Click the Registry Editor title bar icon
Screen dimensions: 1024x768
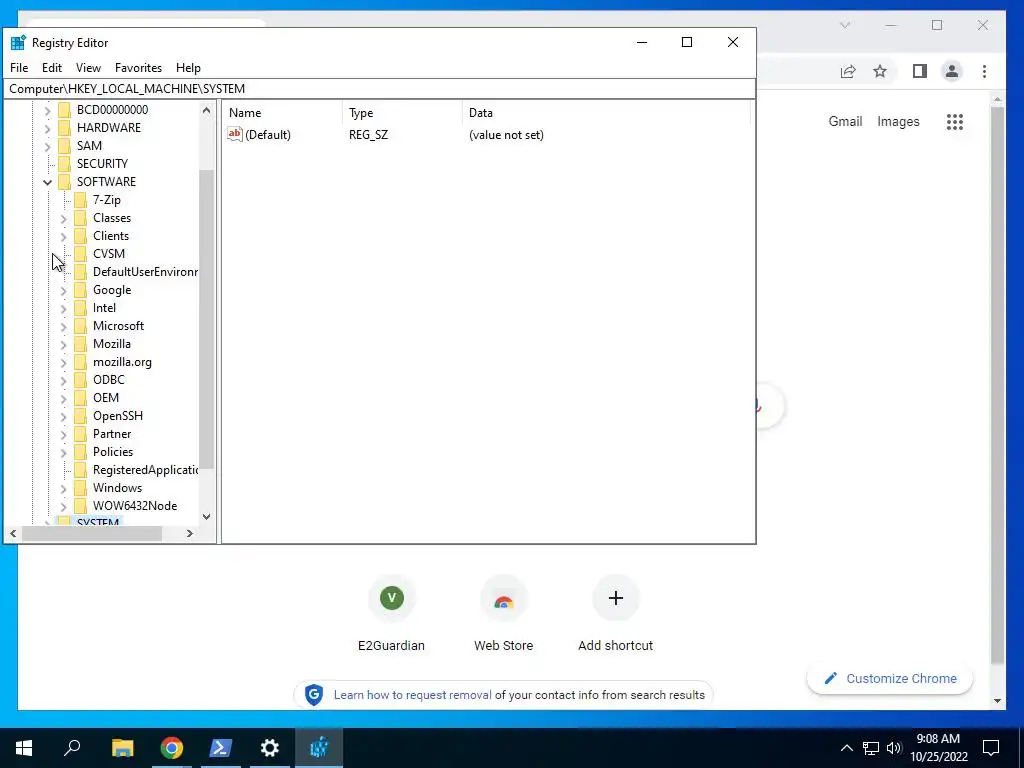pyautogui.click(x=18, y=42)
